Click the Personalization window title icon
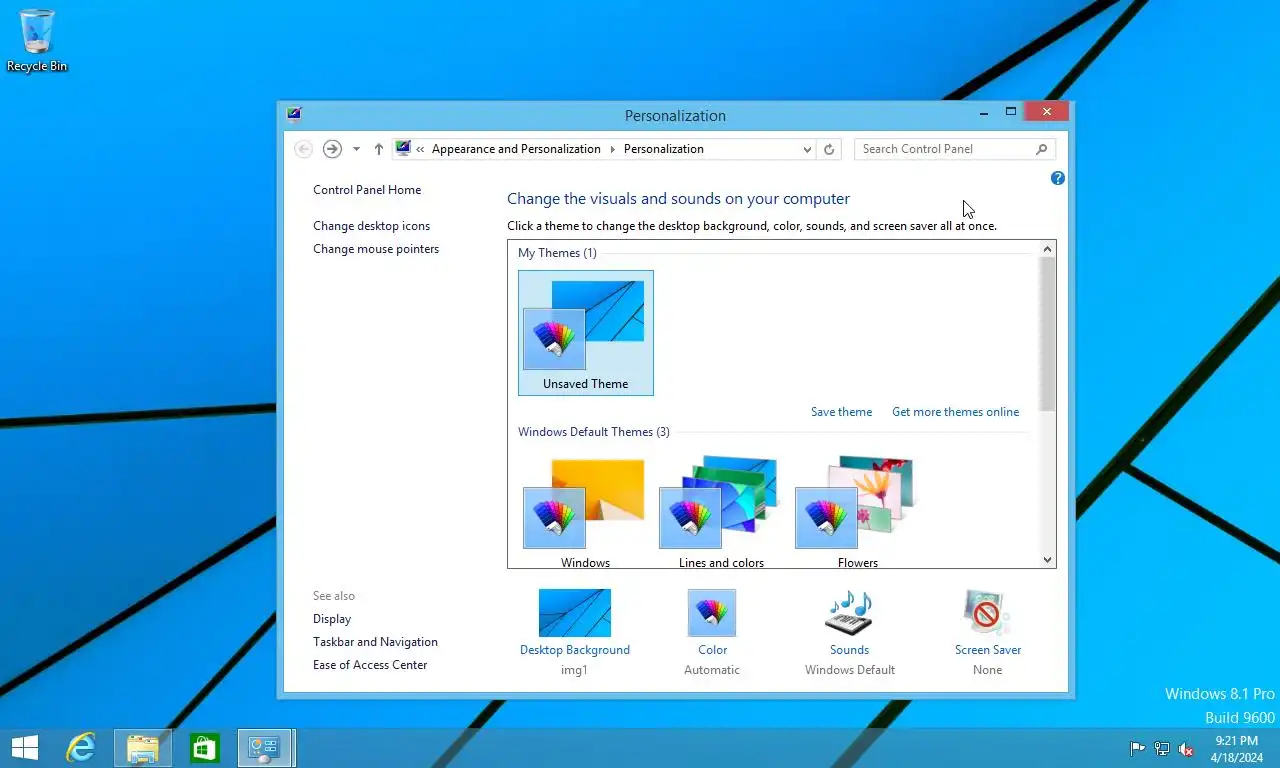Screen dimensions: 1280x768 click(293, 114)
